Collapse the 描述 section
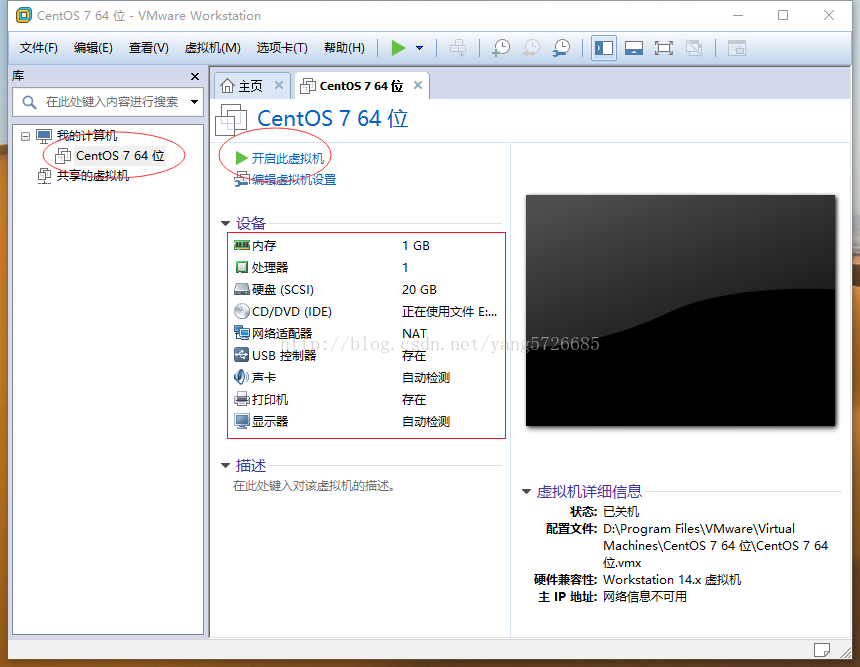 [225, 466]
